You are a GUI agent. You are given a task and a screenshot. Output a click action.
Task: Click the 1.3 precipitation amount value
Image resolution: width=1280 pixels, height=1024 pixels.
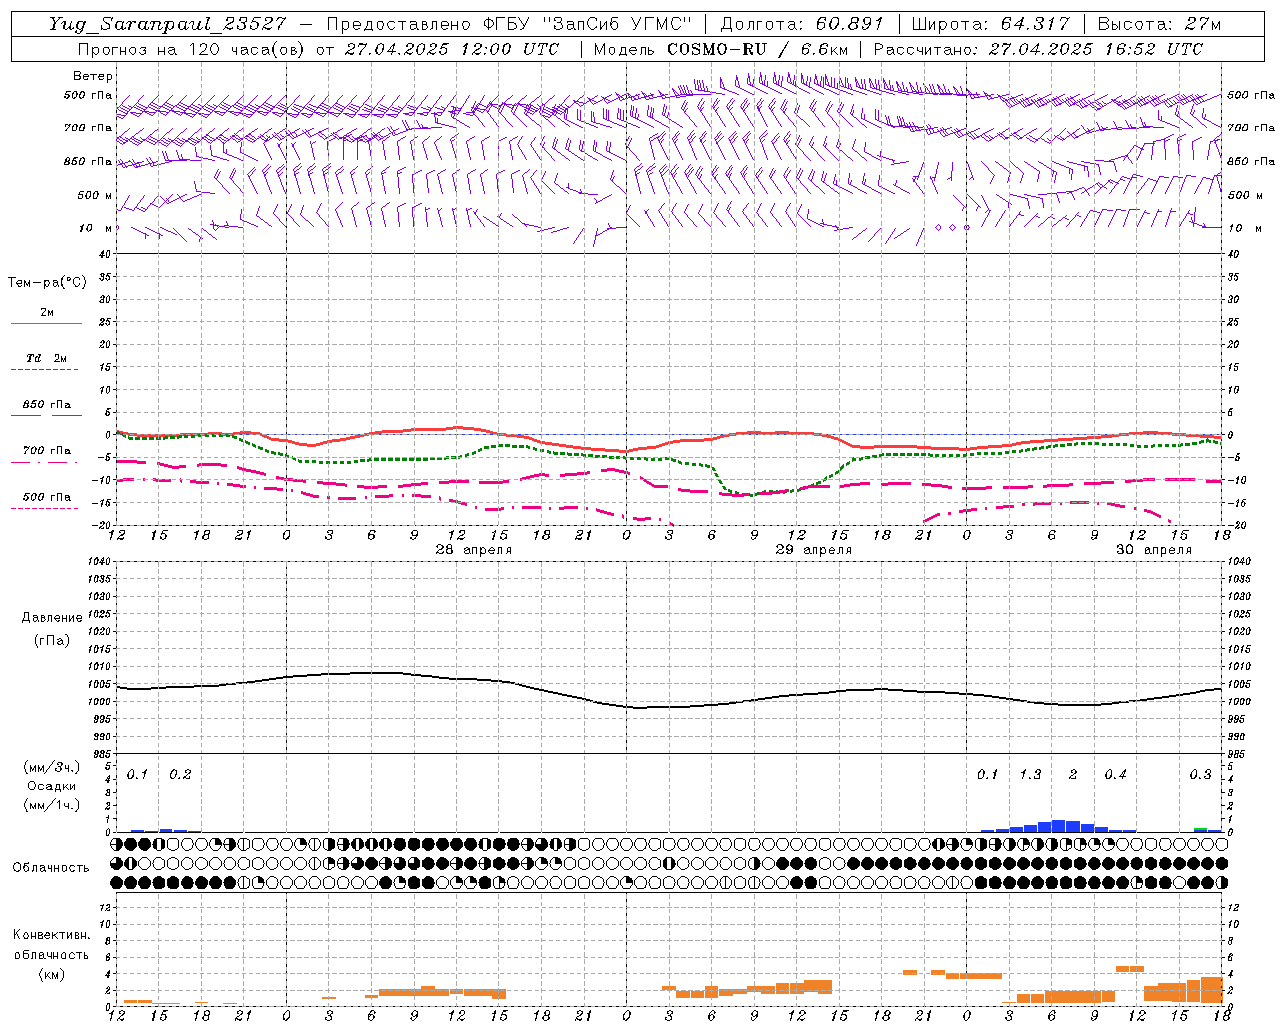pos(1030,774)
